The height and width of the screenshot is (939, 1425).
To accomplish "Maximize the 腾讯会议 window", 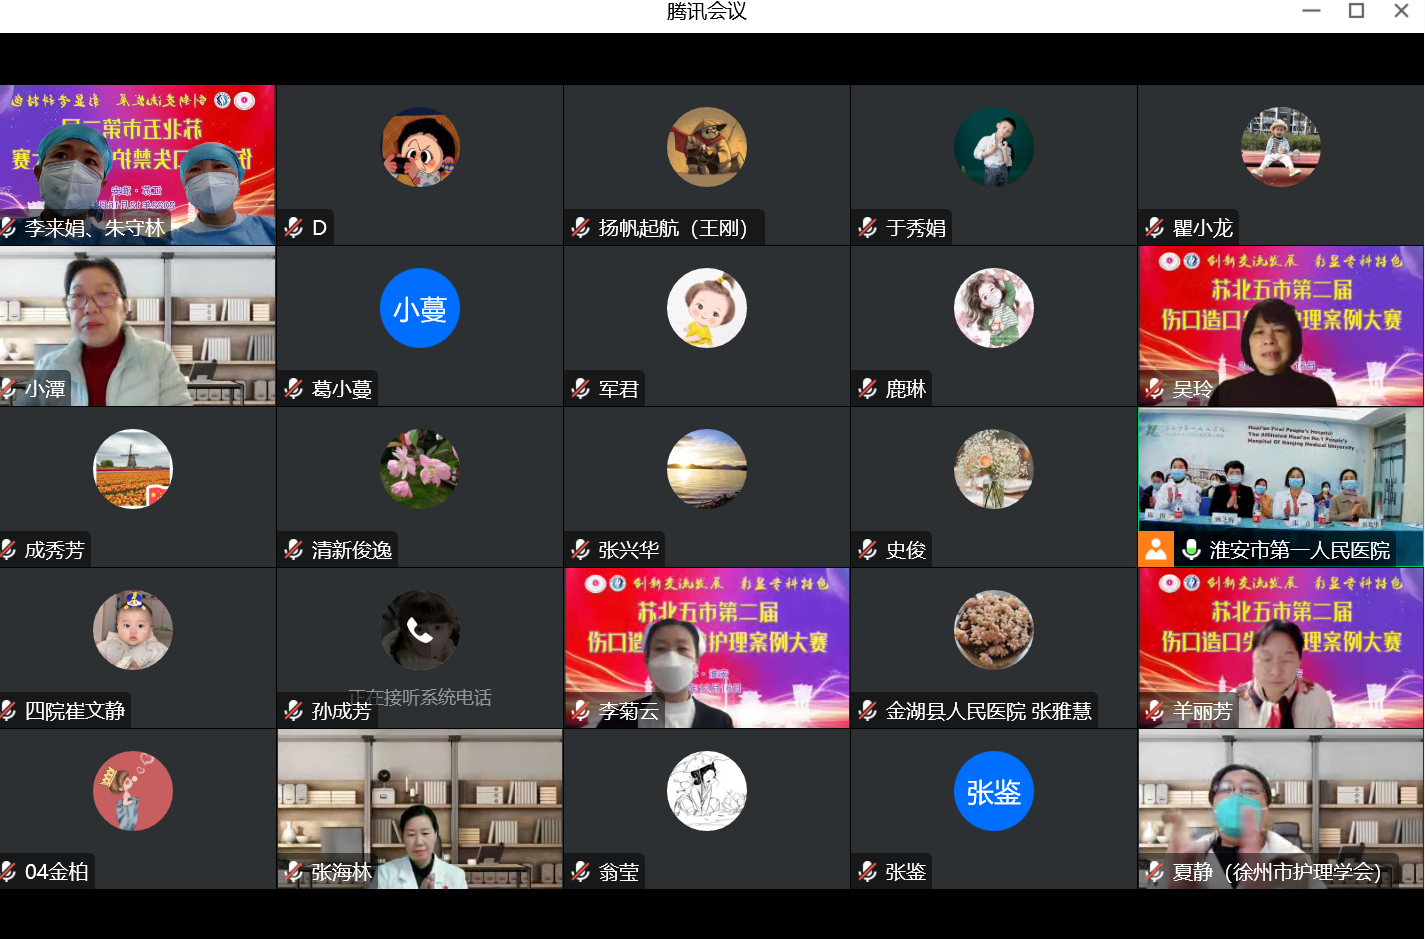I will (1356, 11).
